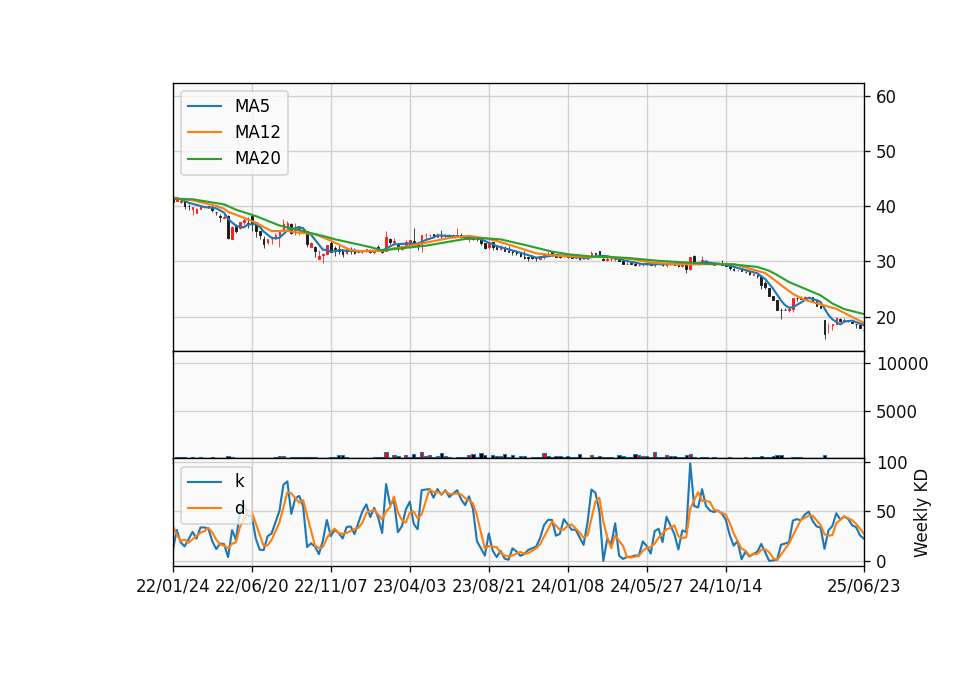
Task: Click the price axis value 40
Action: pyautogui.click(x=886, y=207)
